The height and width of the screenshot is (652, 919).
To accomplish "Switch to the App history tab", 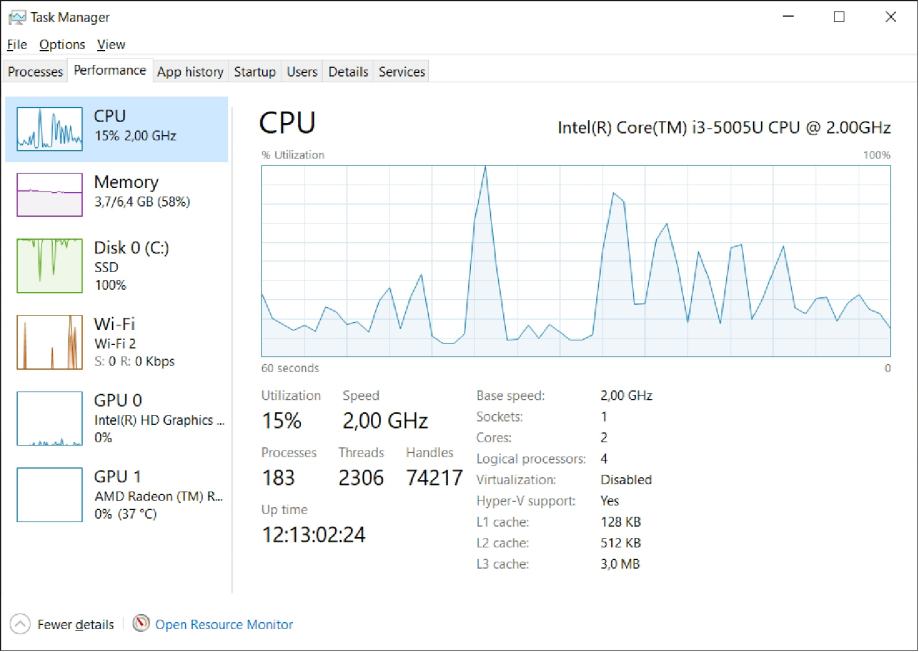I will pos(190,72).
